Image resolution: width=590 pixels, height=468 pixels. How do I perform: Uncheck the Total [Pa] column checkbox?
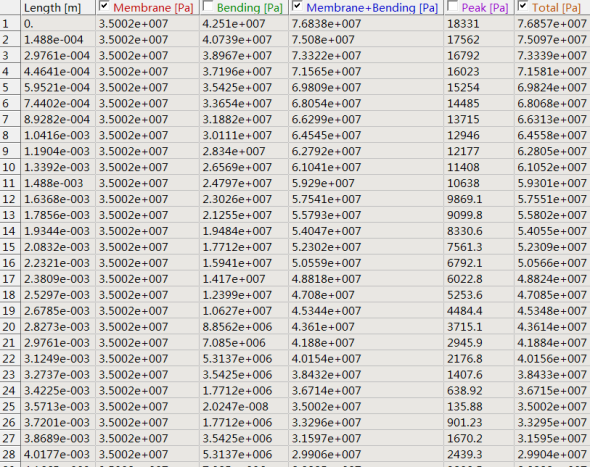click(x=523, y=6)
